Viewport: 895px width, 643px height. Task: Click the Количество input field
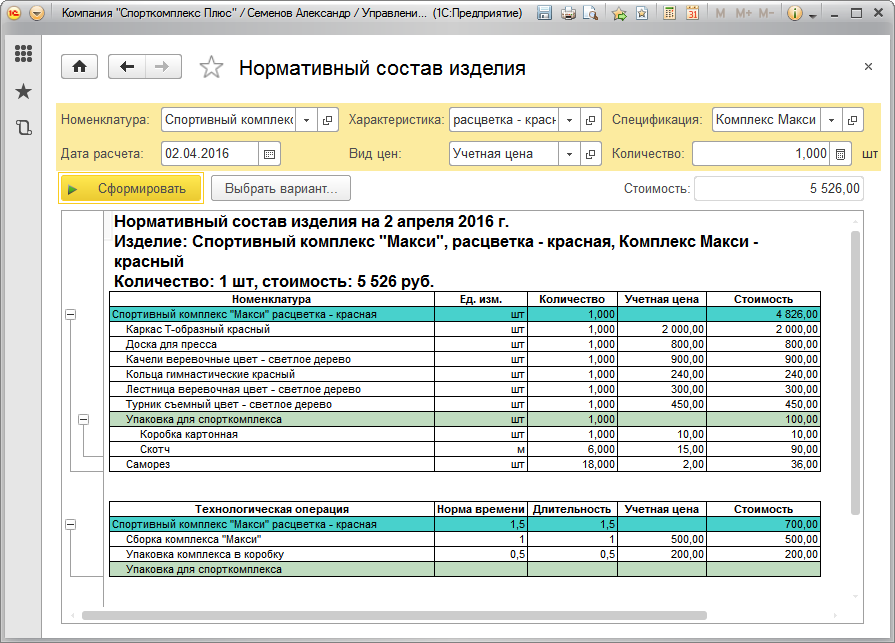pyautogui.click(x=760, y=154)
